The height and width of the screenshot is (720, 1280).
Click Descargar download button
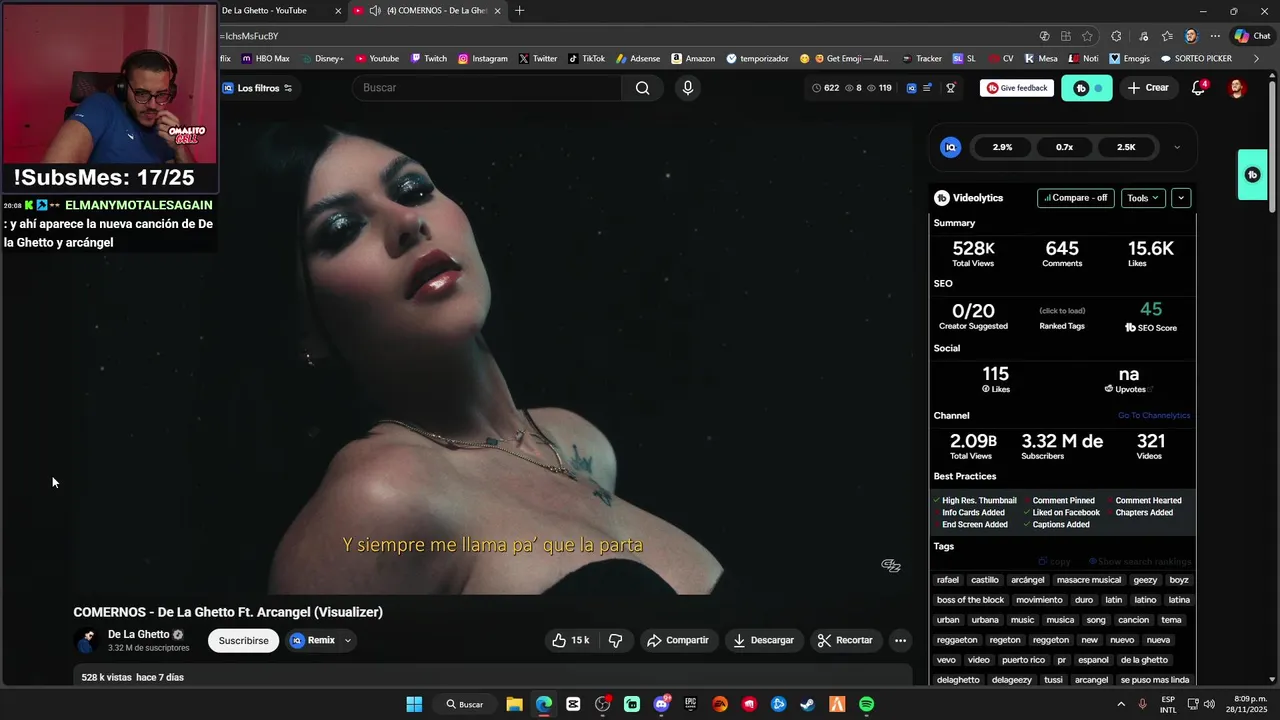point(763,640)
